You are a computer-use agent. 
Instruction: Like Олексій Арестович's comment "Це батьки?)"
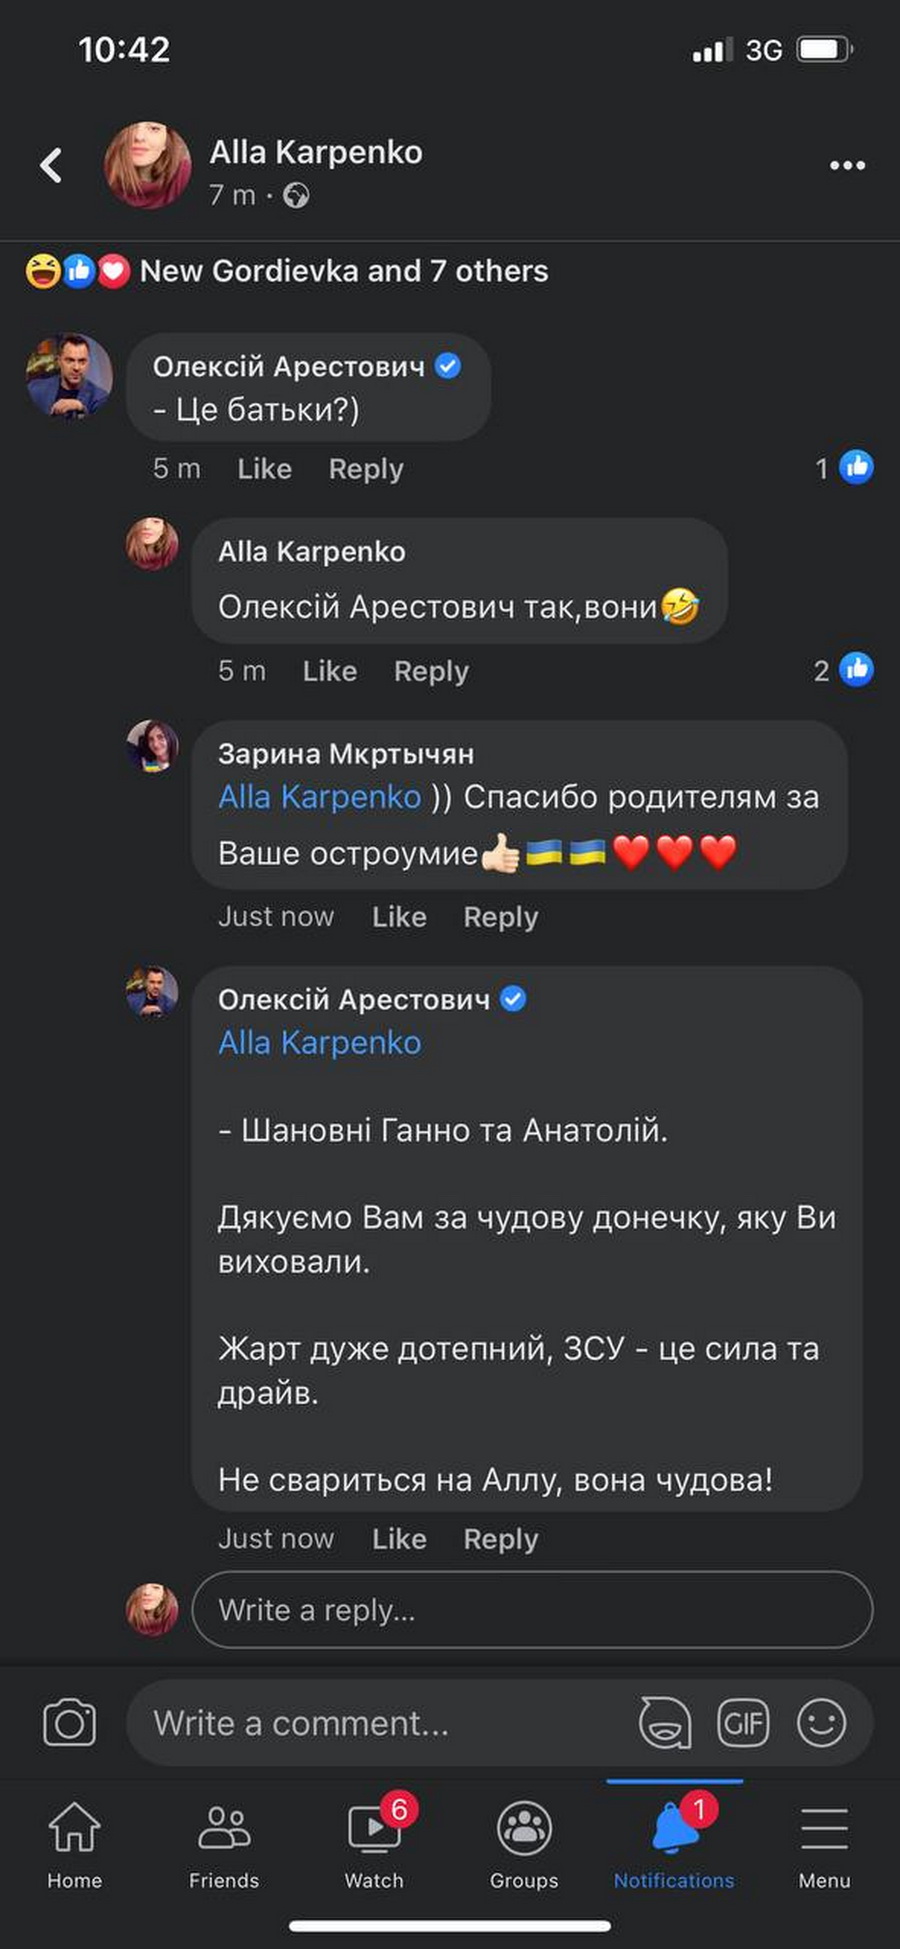[264, 469]
